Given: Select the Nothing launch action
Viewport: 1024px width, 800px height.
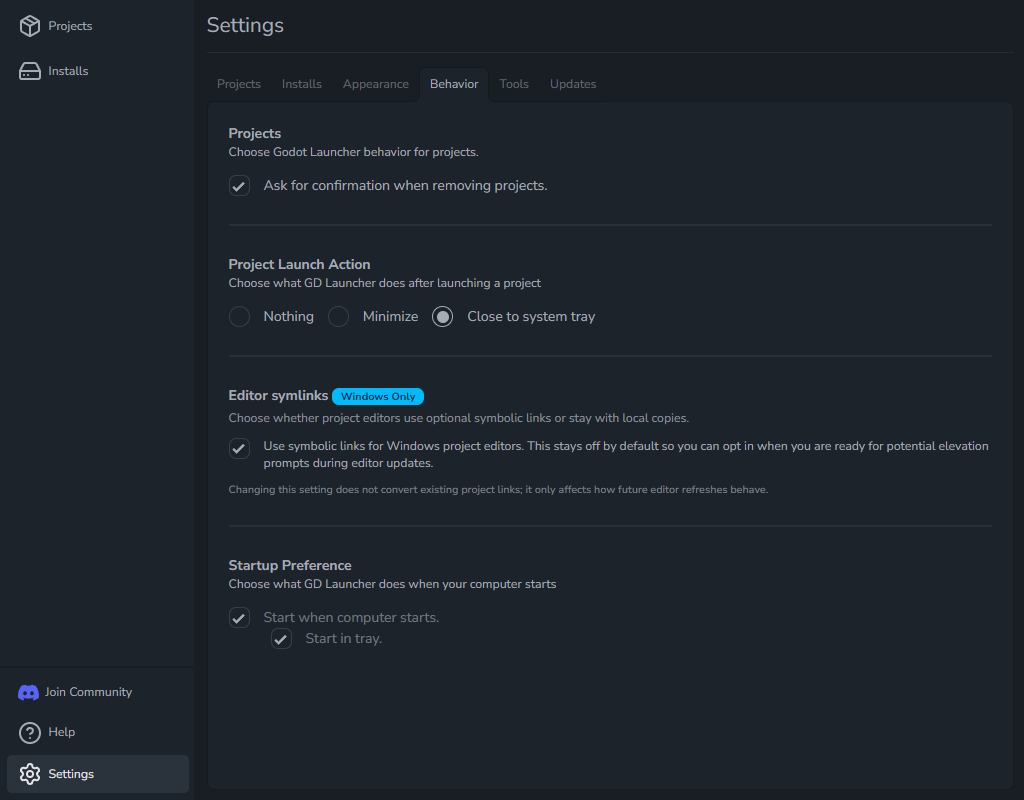Looking at the screenshot, I should (239, 317).
